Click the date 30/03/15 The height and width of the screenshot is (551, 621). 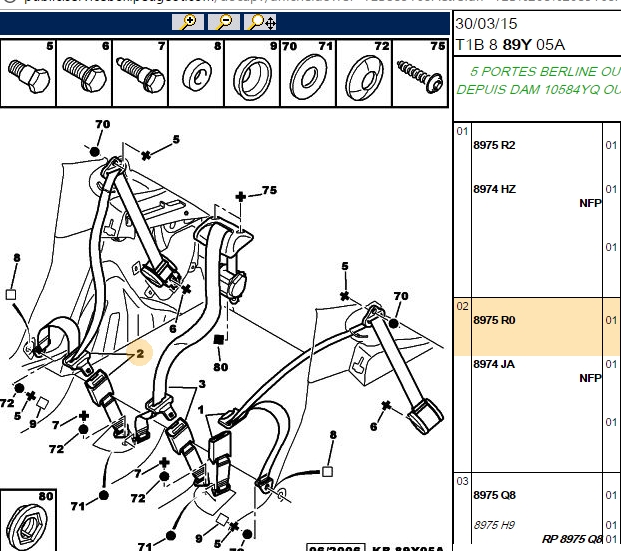pos(486,24)
